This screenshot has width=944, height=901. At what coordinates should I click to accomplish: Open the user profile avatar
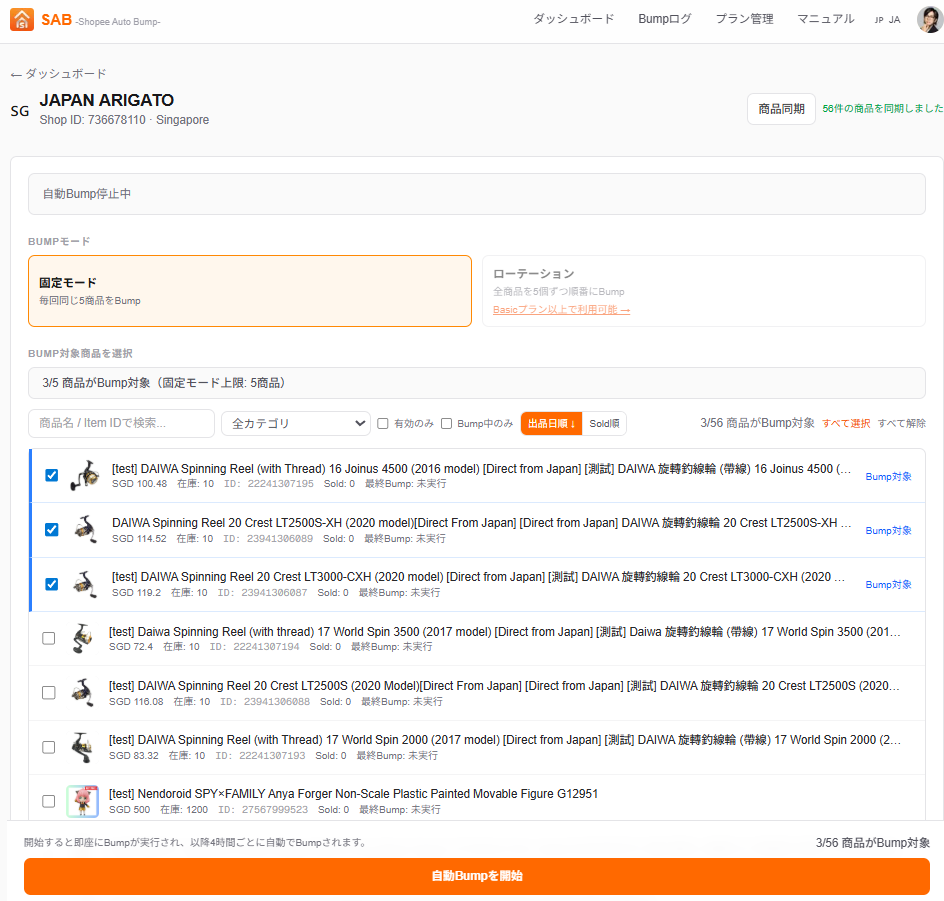(x=929, y=19)
